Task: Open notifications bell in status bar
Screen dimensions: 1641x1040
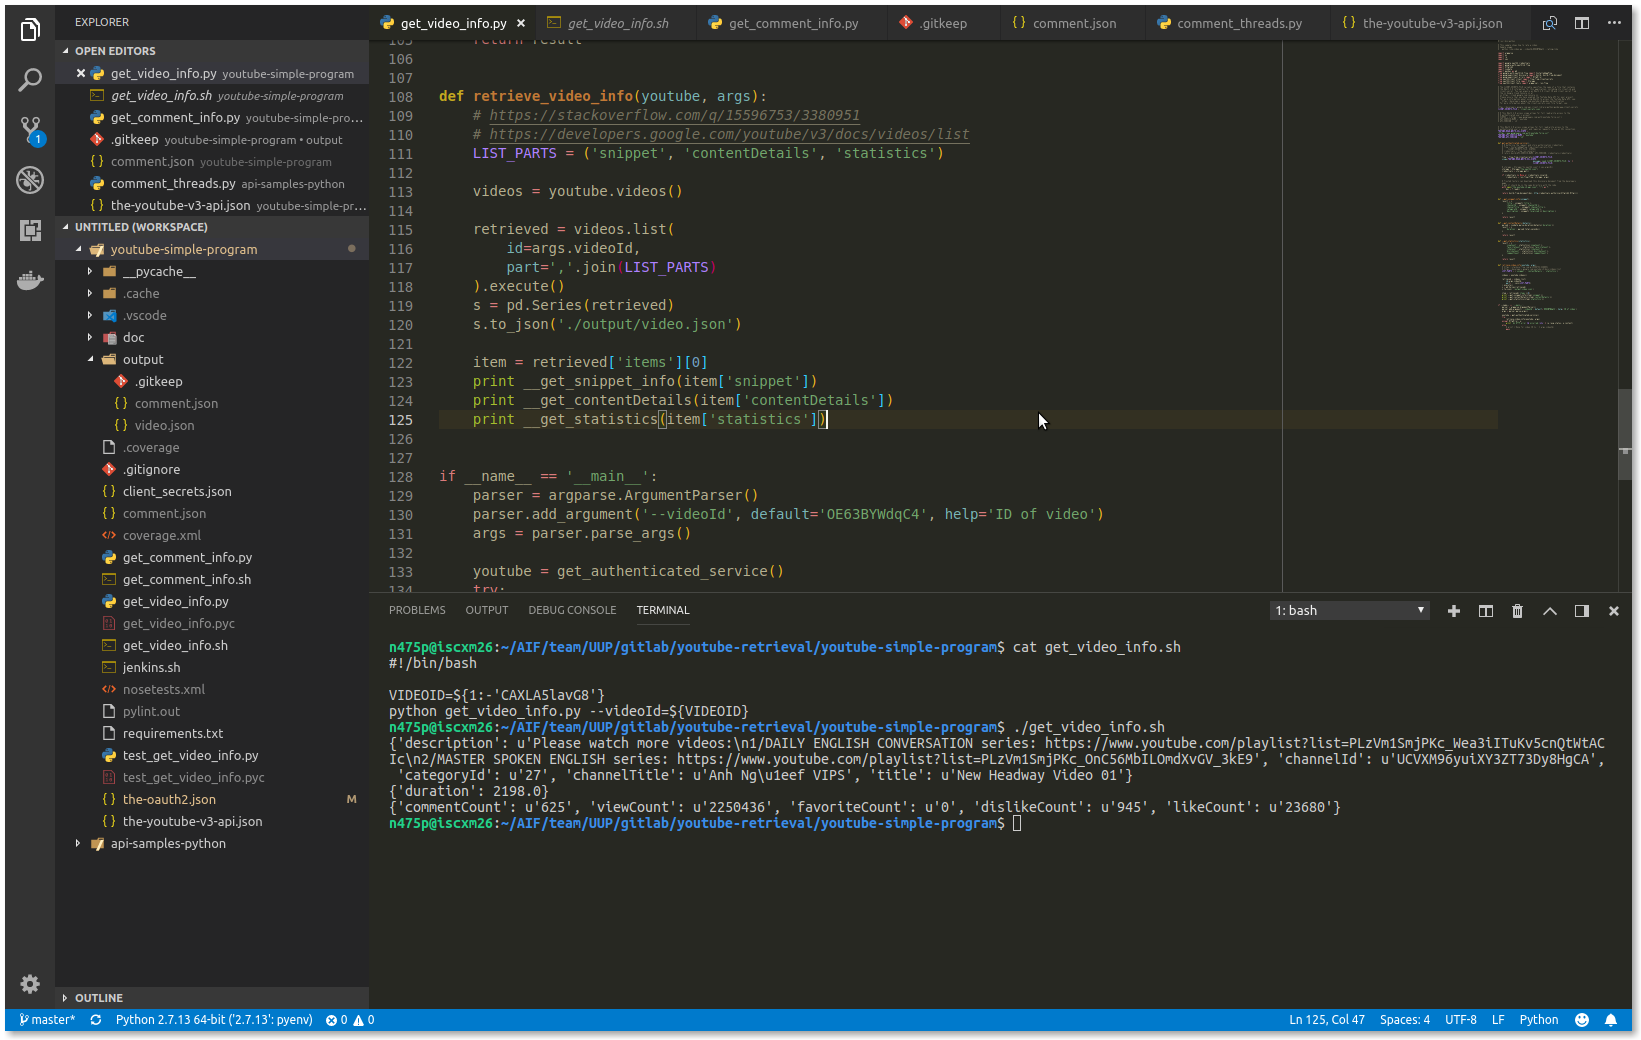Action: [x=1611, y=1020]
